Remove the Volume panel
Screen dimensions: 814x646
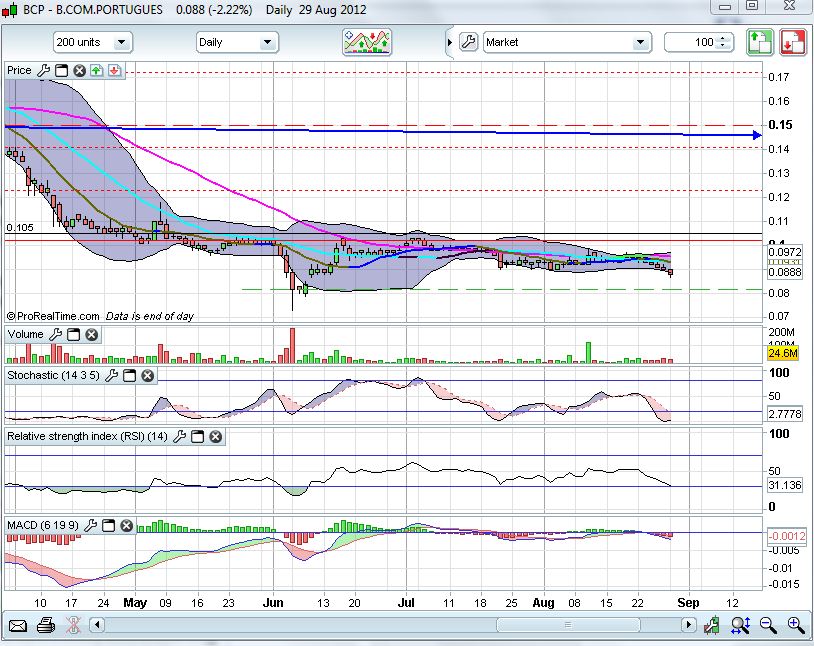[91, 334]
